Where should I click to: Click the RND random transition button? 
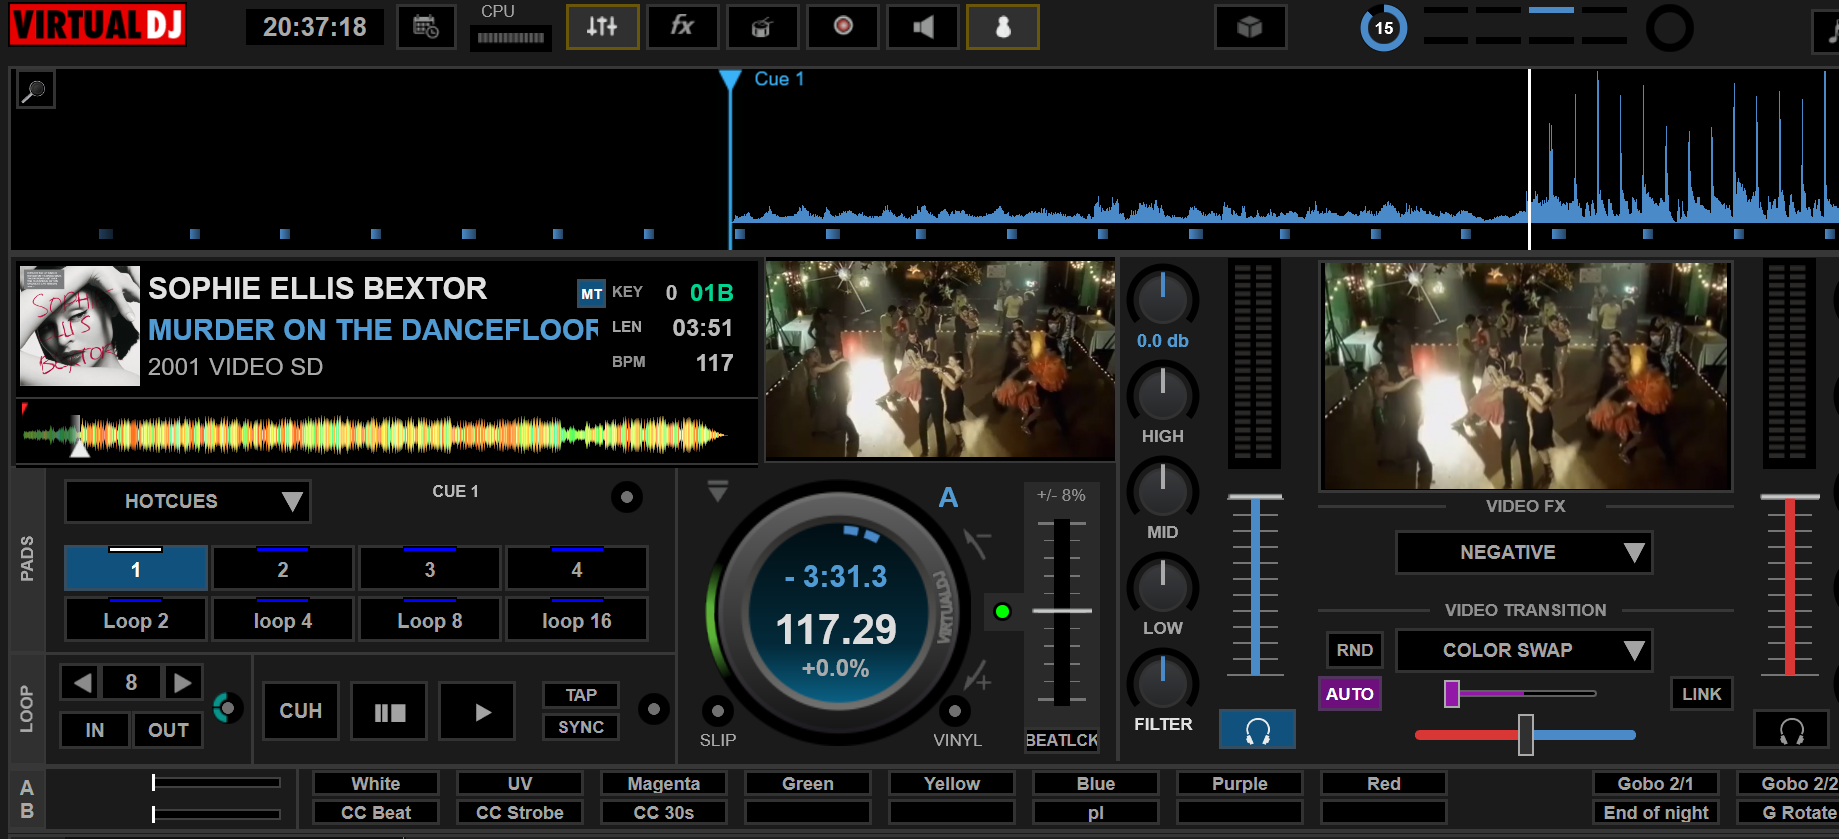tap(1354, 650)
